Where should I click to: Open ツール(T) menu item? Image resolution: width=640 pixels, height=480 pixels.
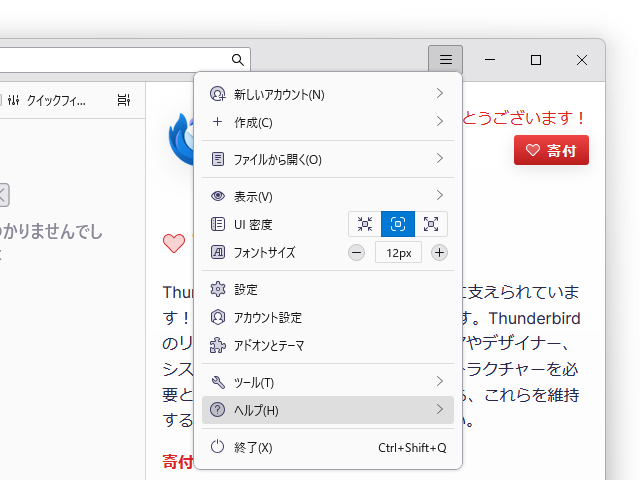328,382
